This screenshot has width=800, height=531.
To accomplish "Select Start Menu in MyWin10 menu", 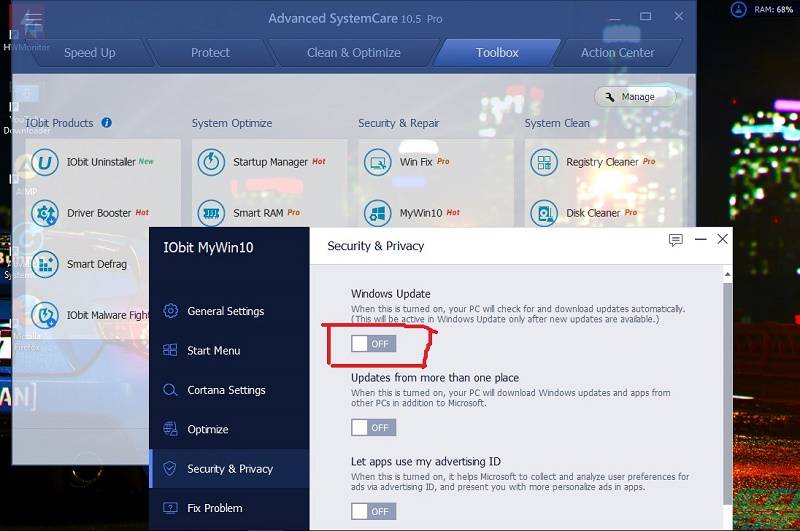I will 229,350.
